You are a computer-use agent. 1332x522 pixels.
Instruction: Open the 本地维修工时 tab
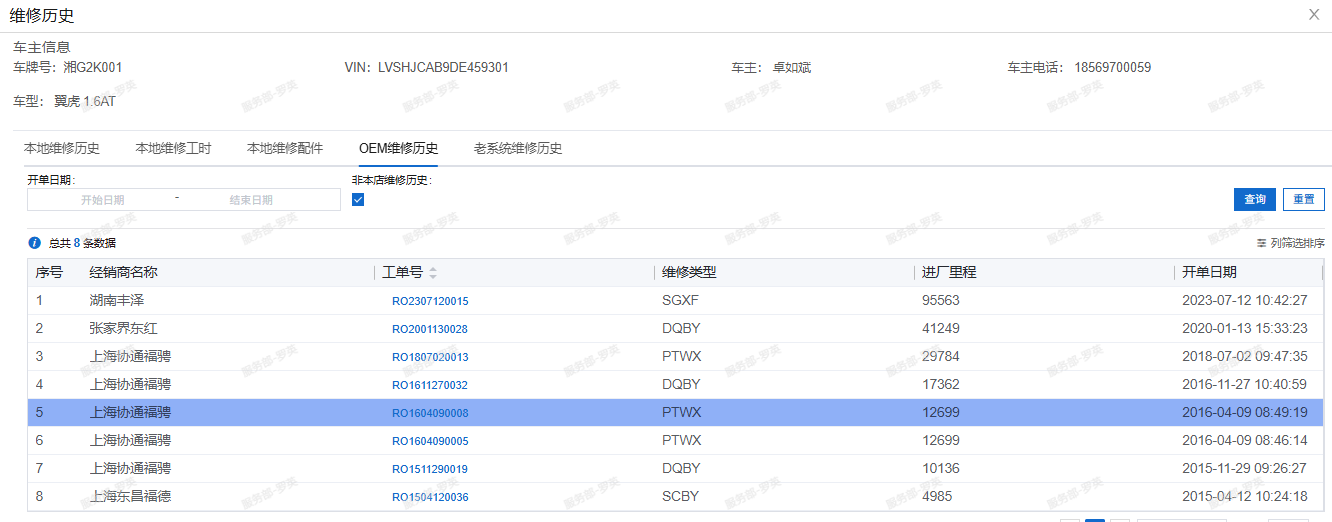pos(174,148)
